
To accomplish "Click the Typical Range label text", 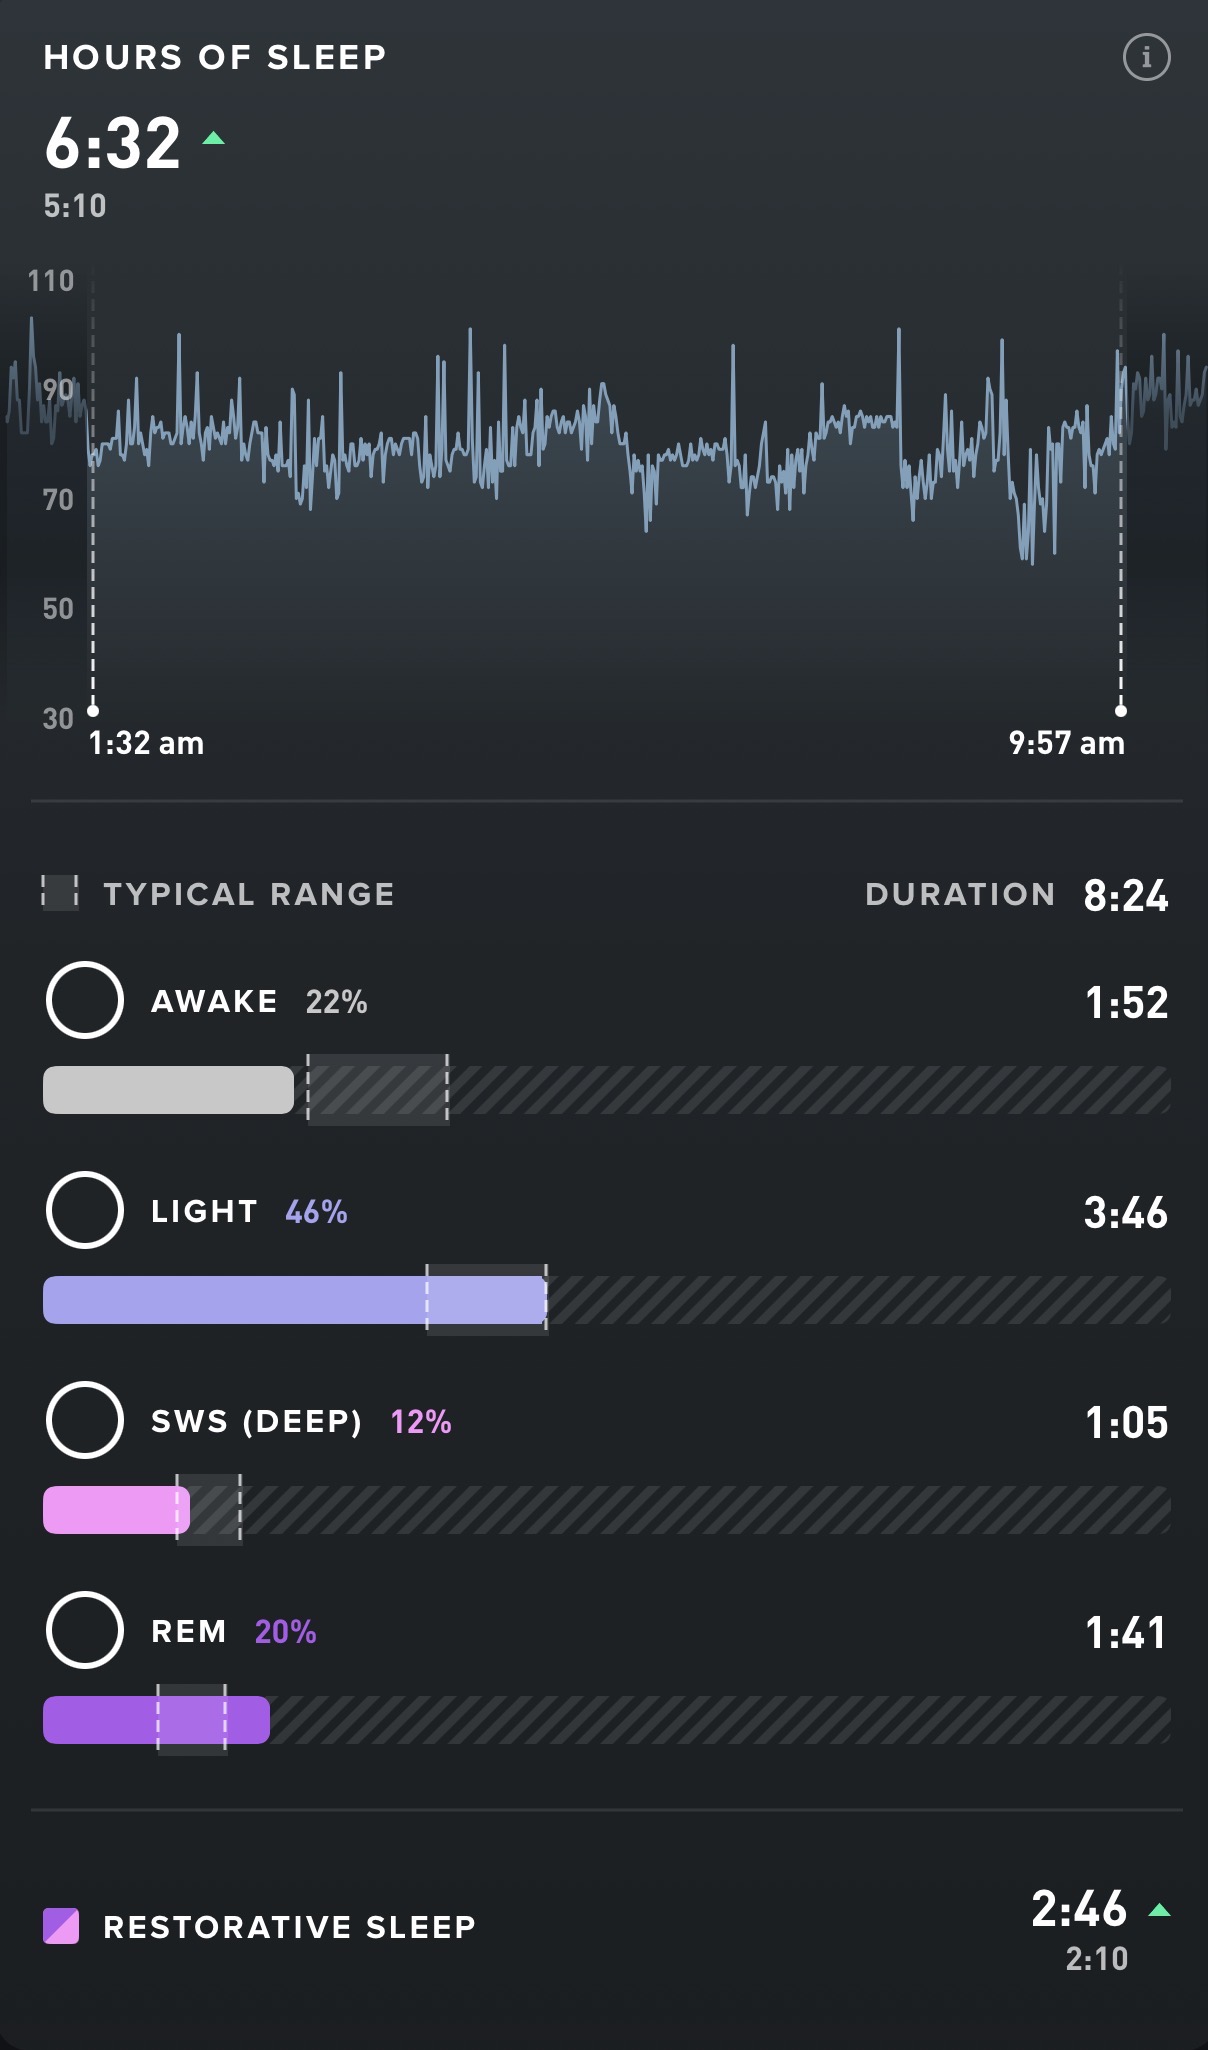I will tap(249, 894).
